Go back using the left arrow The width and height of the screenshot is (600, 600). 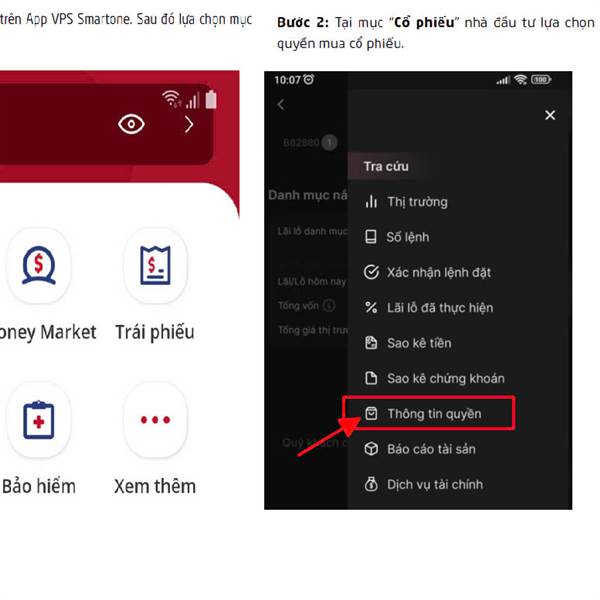[281, 104]
